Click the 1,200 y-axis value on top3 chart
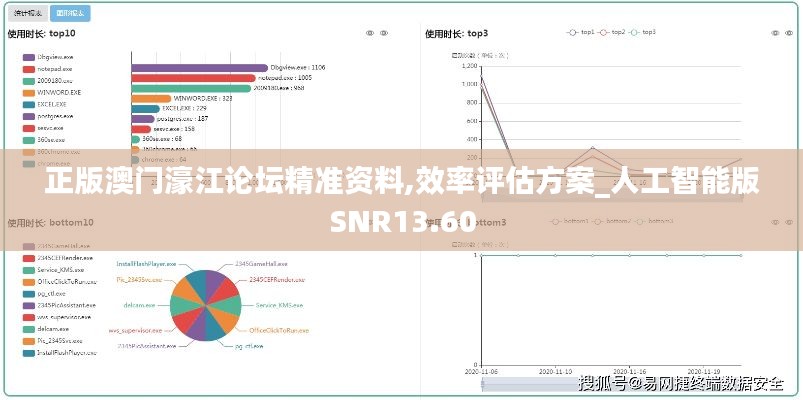Screen dimensions: 803x400 click(x=470, y=66)
